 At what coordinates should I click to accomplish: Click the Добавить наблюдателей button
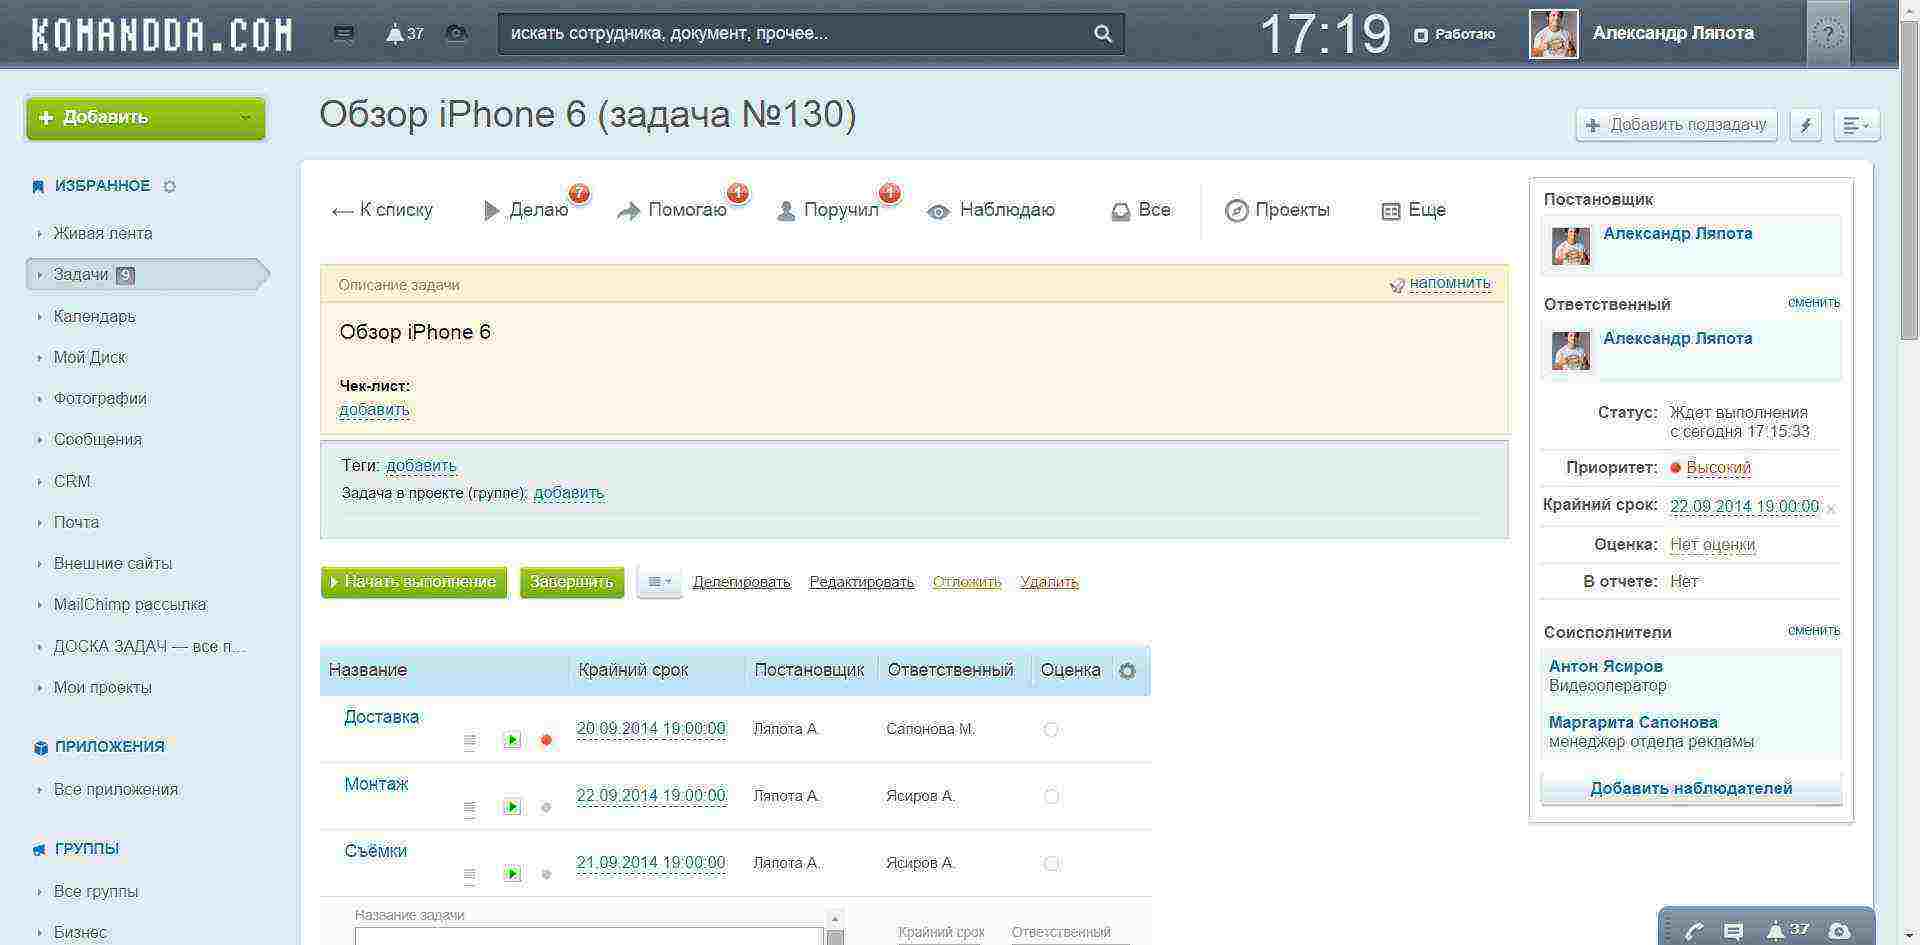[x=1691, y=788]
